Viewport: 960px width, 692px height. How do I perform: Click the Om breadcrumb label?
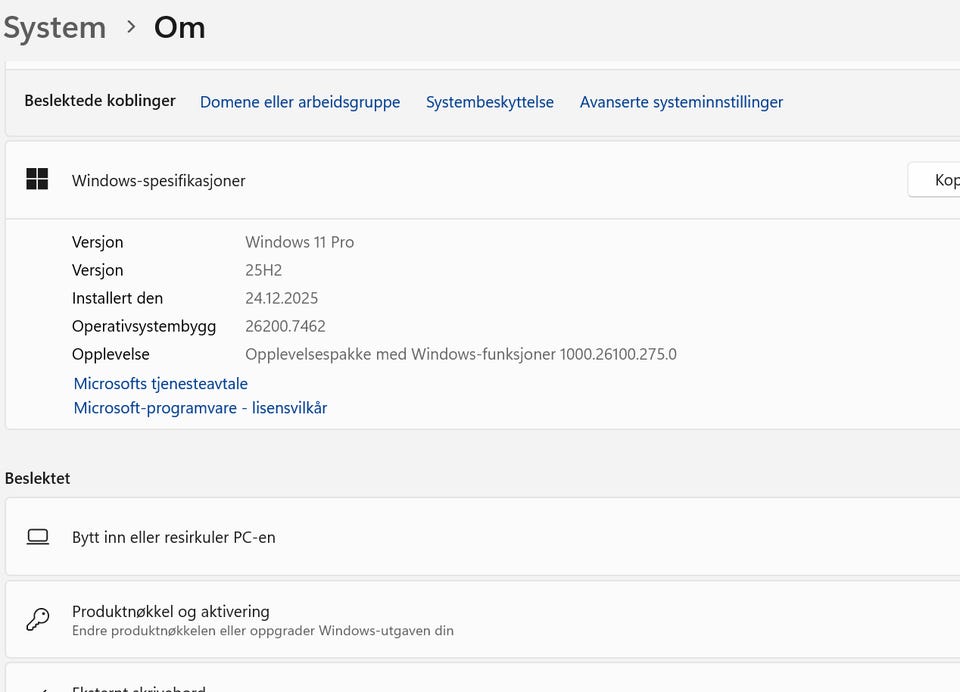click(179, 27)
